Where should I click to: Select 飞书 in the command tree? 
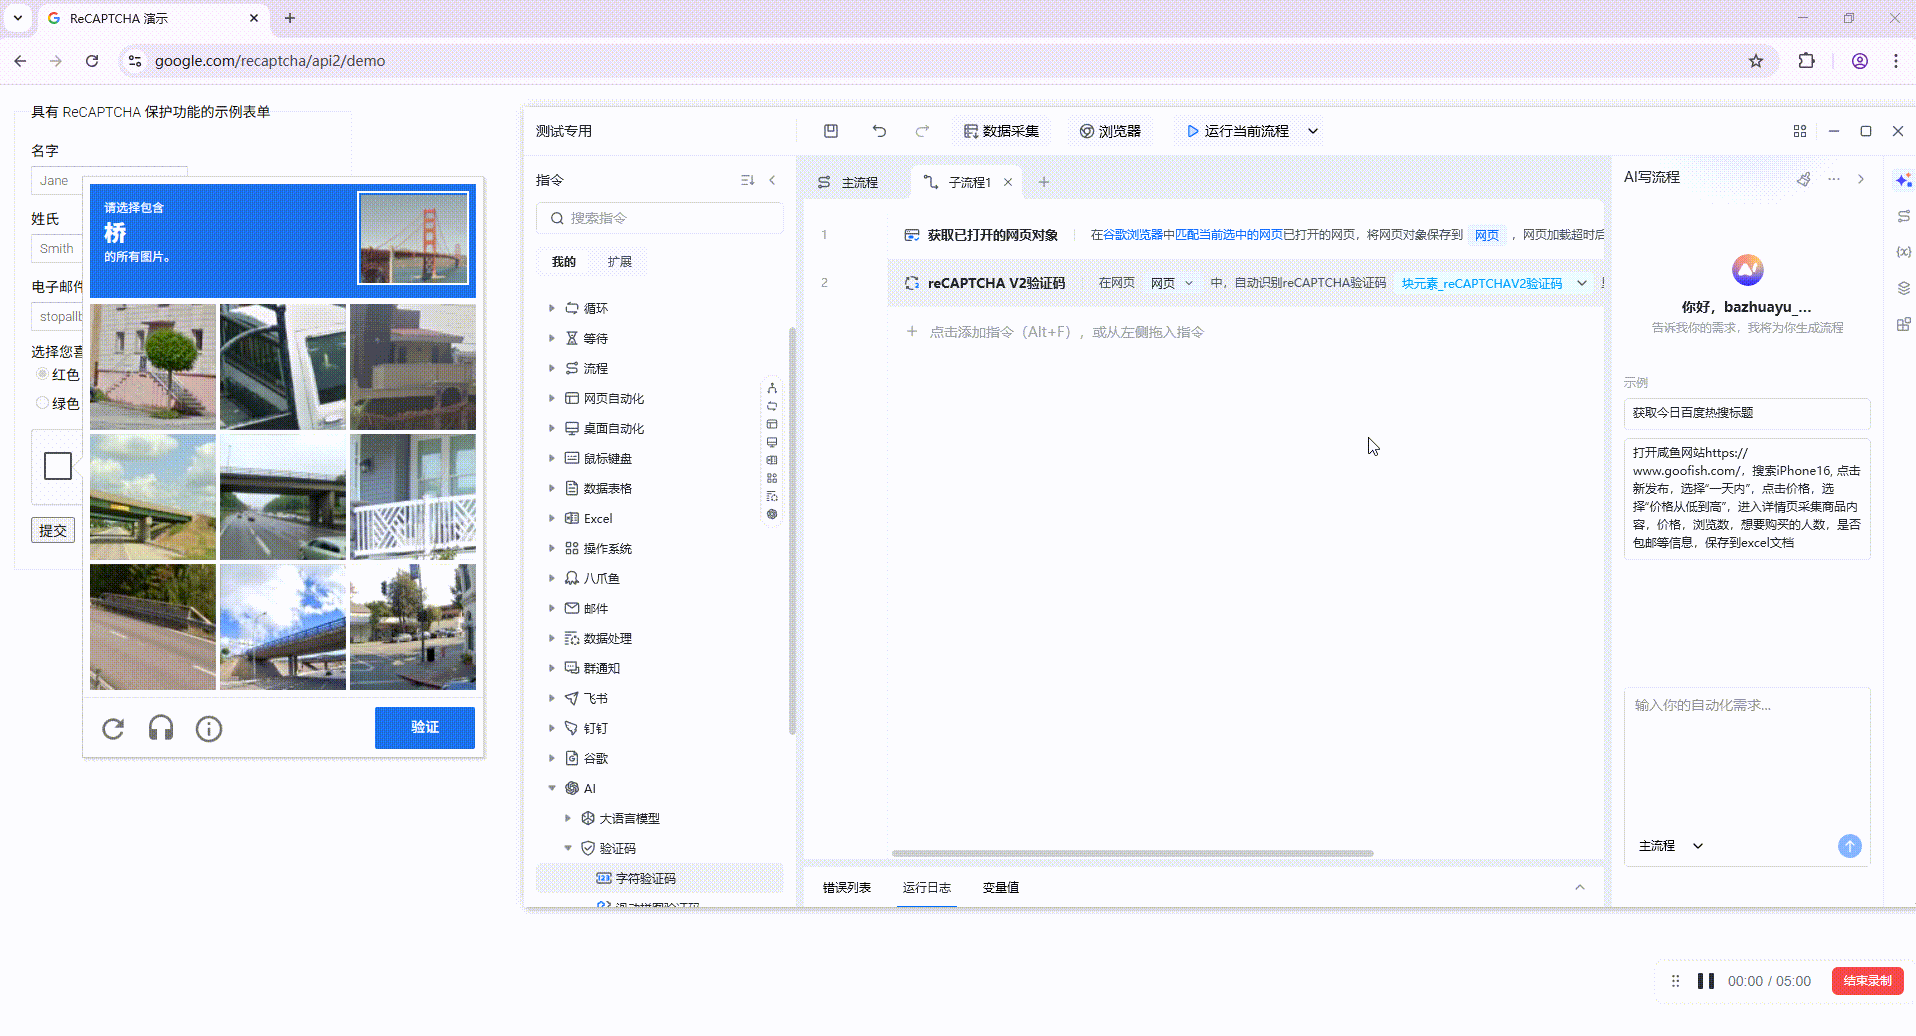point(596,698)
